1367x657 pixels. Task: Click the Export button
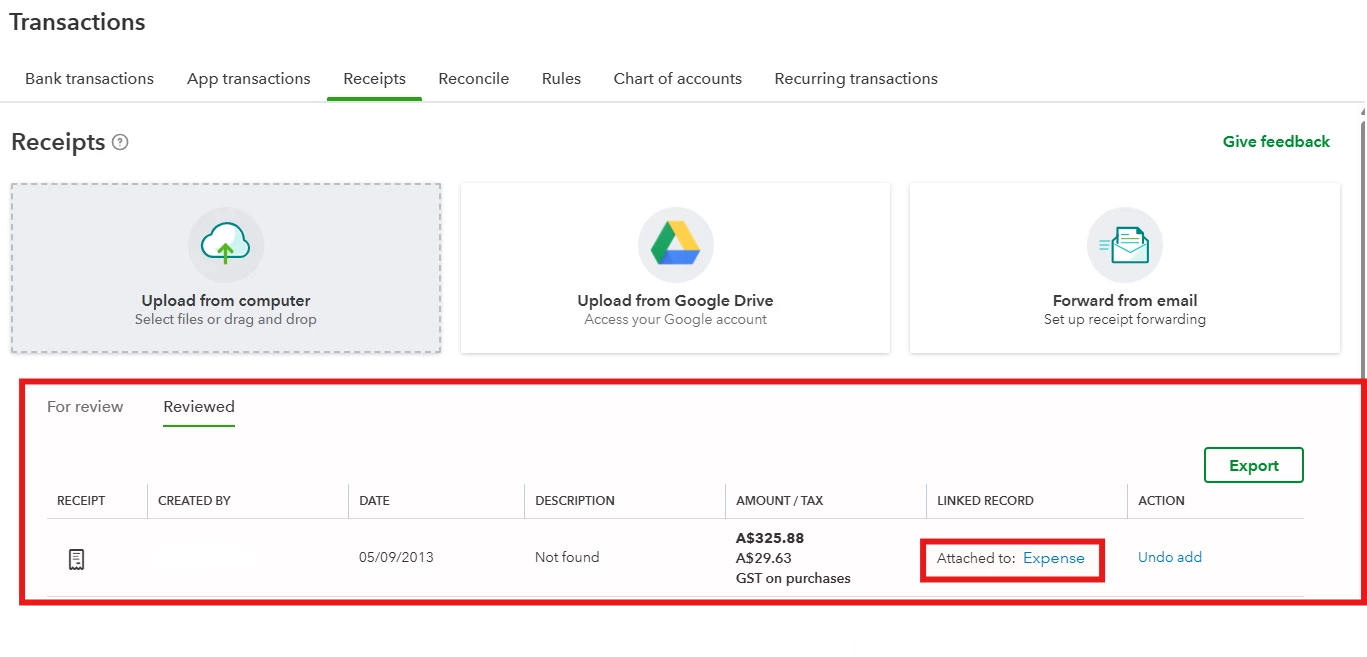[1254, 465]
